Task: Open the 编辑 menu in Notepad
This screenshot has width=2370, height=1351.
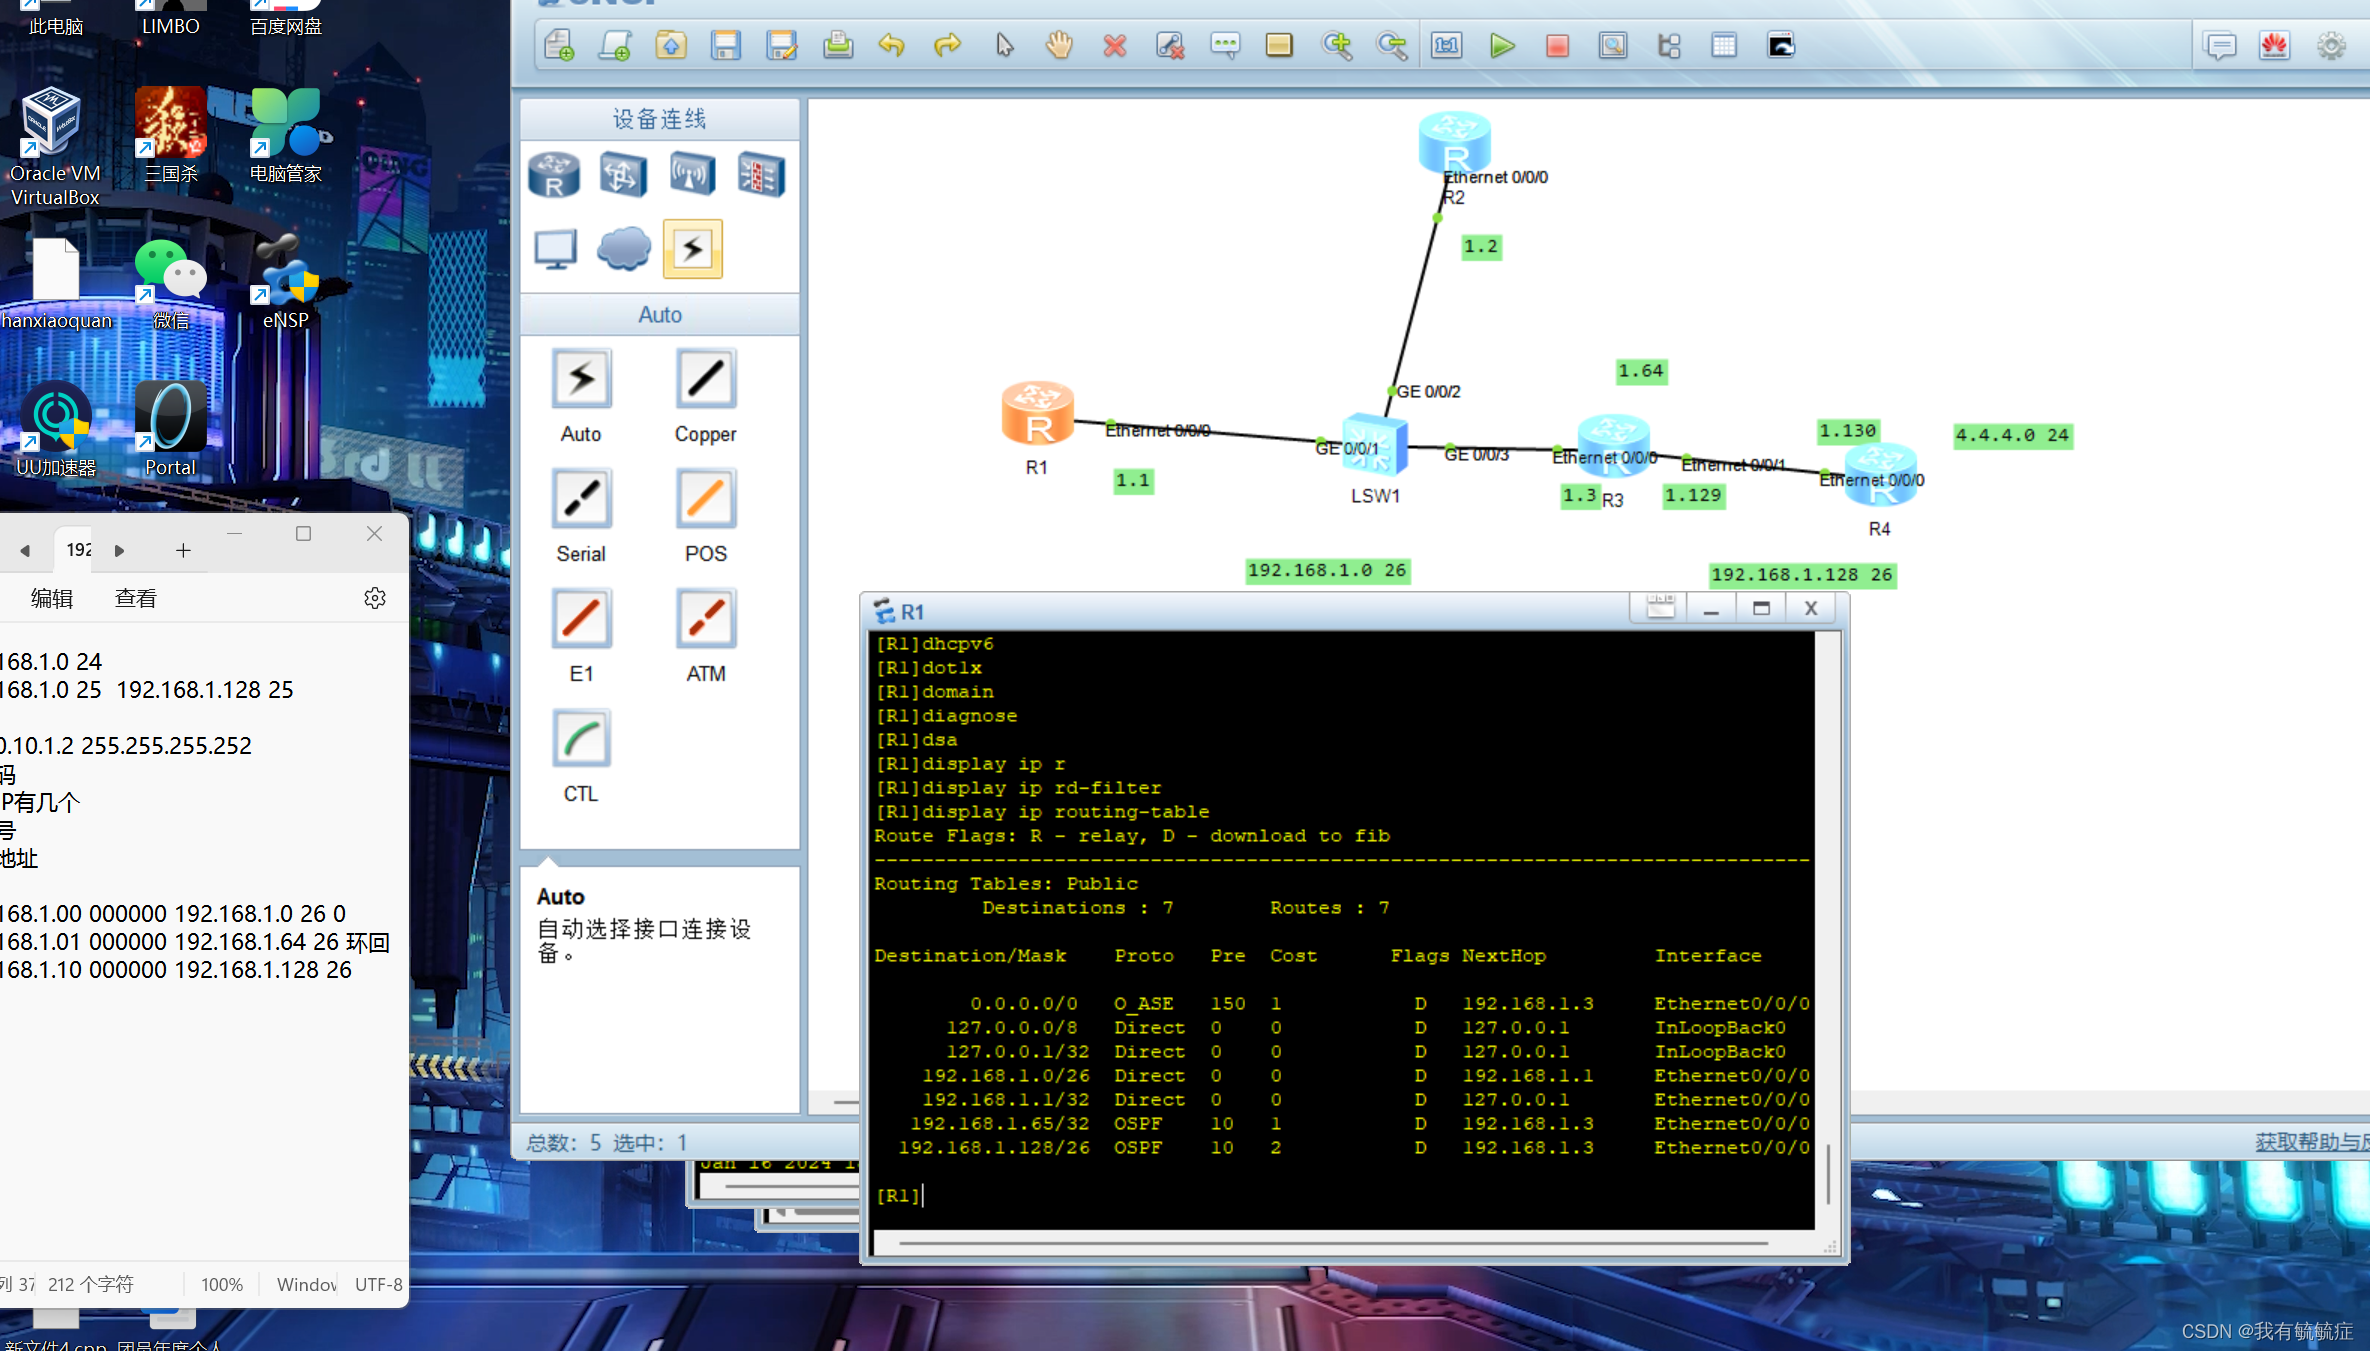Action: click(x=52, y=598)
